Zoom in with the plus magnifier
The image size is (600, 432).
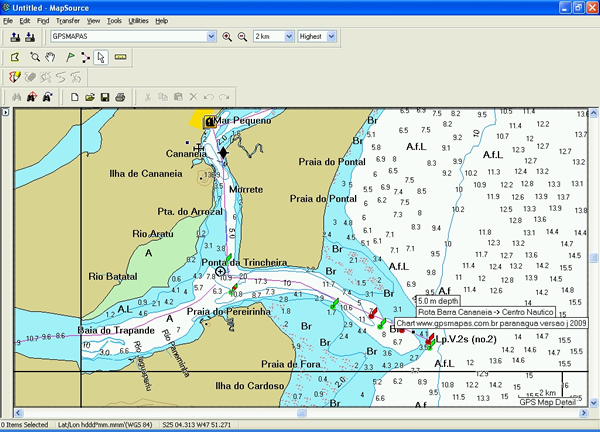coord(227,37)
